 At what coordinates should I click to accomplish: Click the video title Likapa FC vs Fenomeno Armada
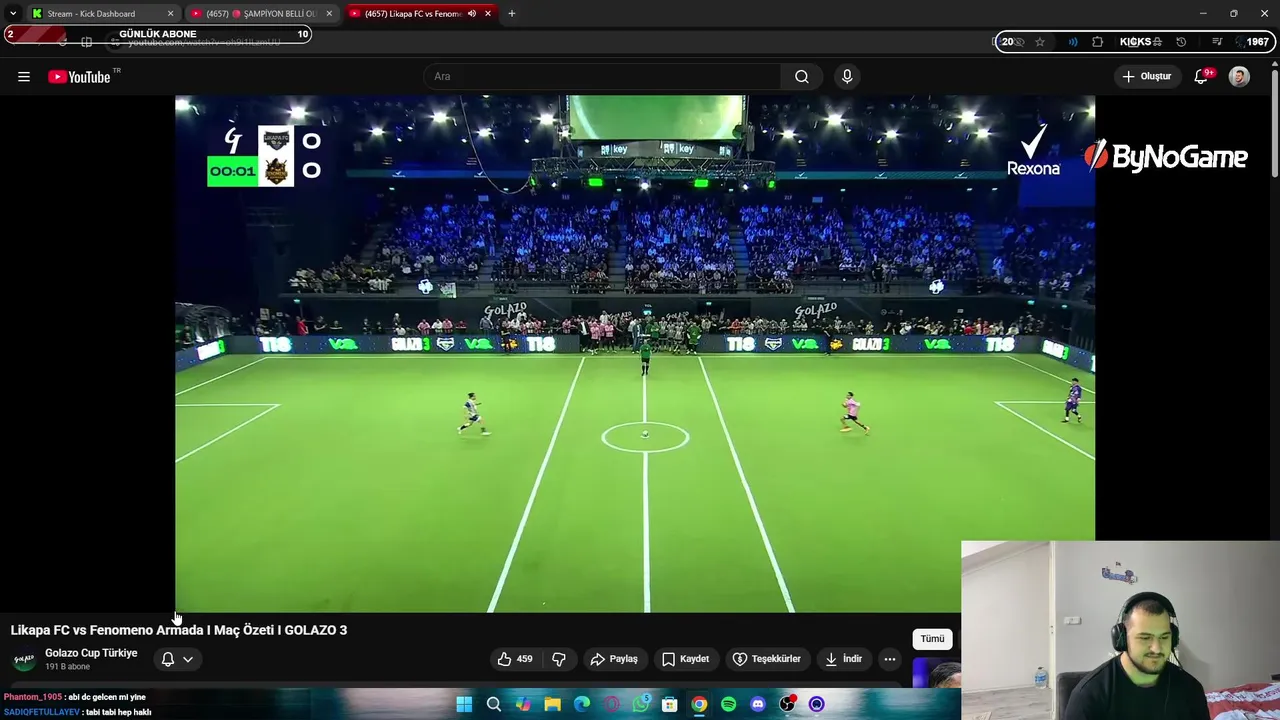(179, 630)
